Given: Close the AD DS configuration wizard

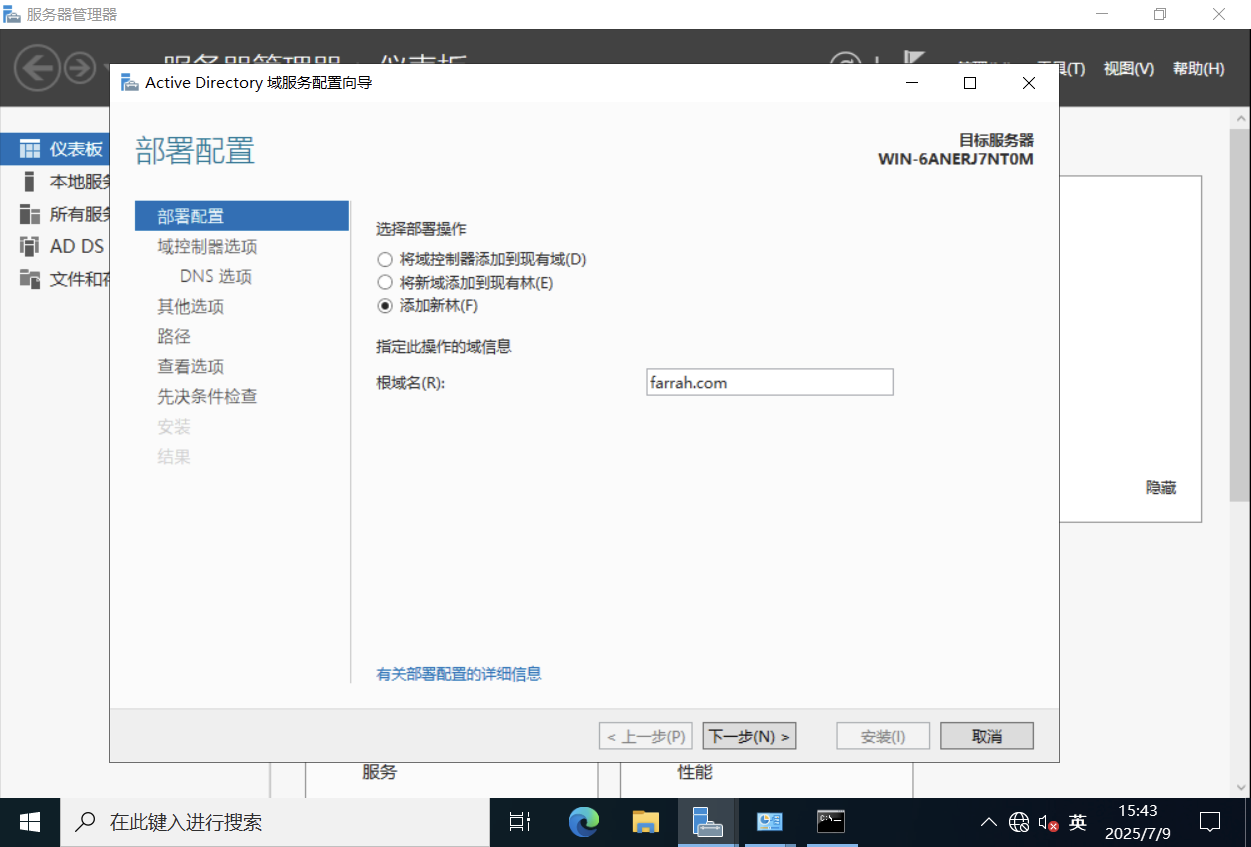Looking at the screenshot, I should [1029, 83].
